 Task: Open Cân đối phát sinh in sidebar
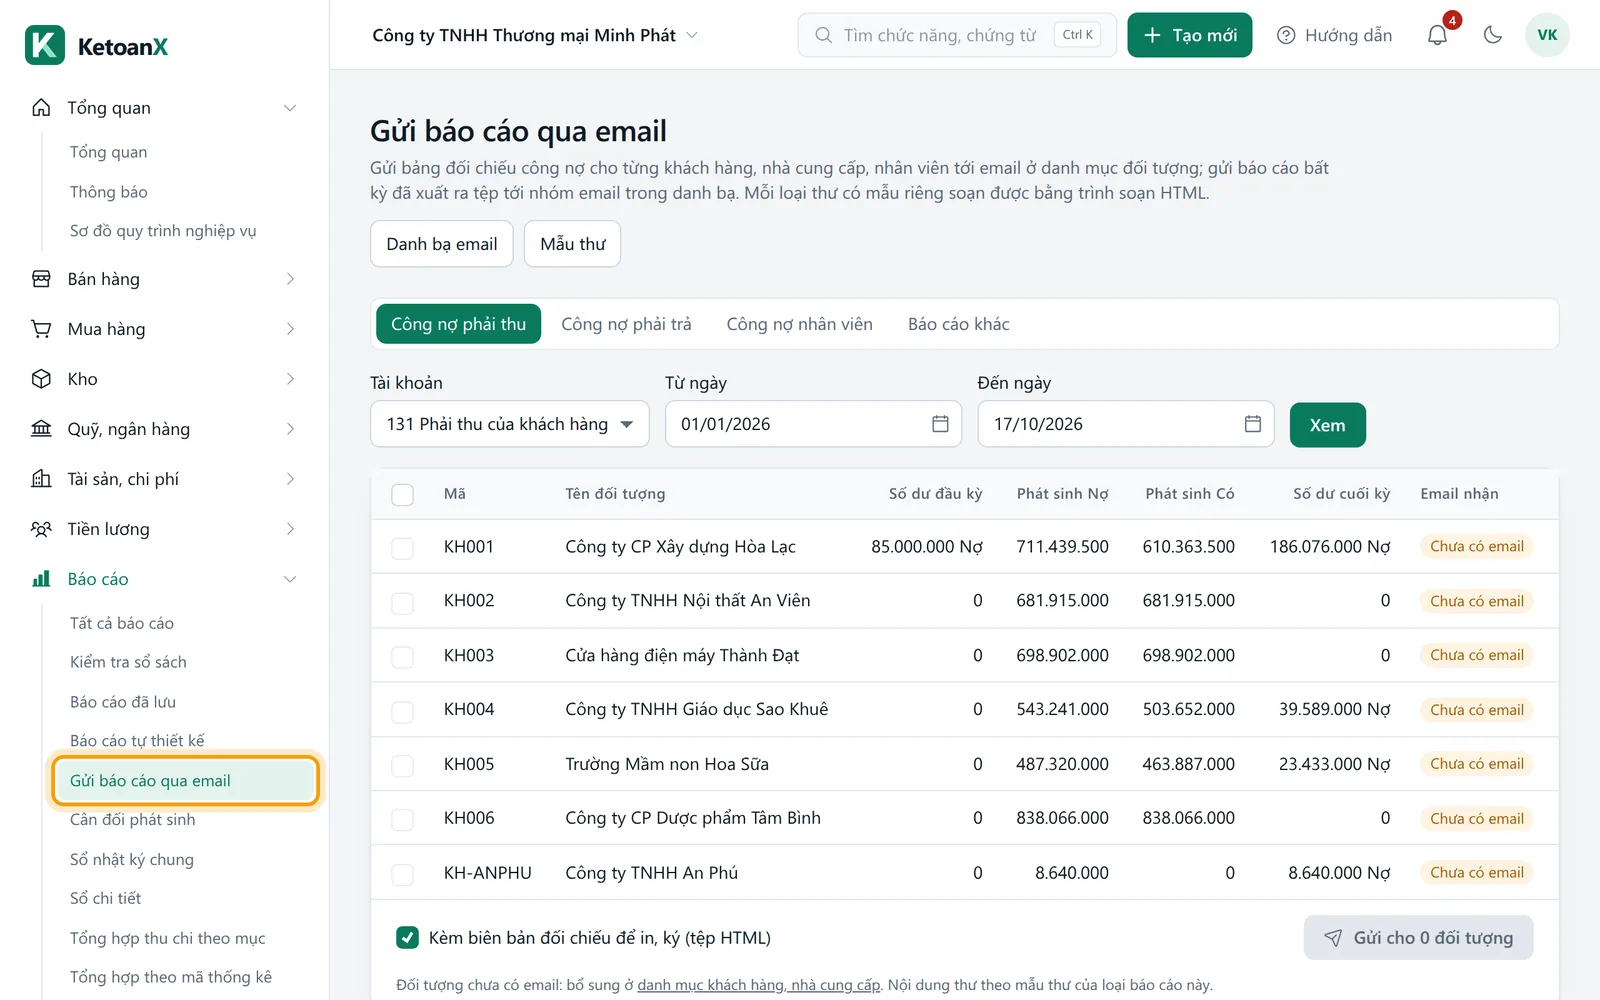[133, 820]
